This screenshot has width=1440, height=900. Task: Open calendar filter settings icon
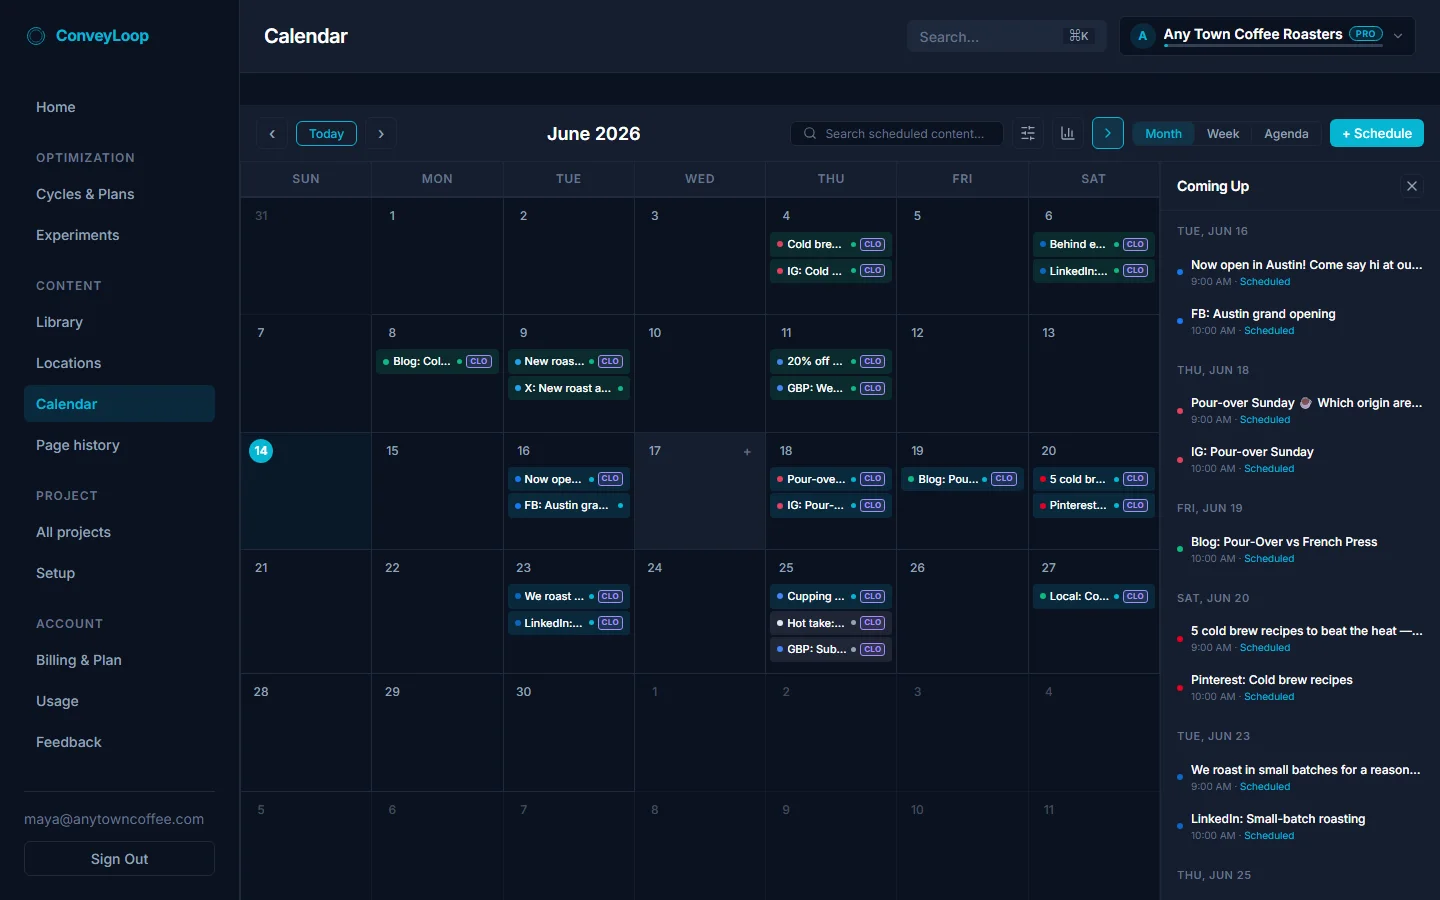[x=1028, y=133]
